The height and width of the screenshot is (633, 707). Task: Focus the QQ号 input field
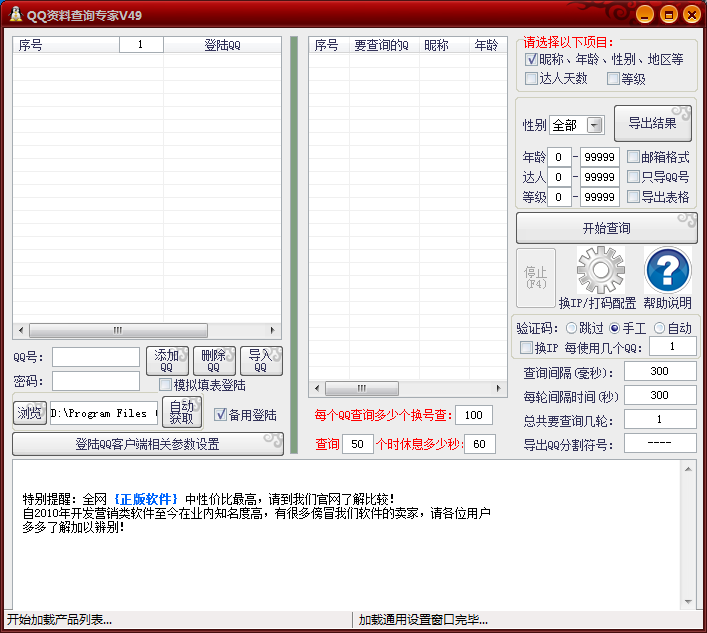click(96, 357)
